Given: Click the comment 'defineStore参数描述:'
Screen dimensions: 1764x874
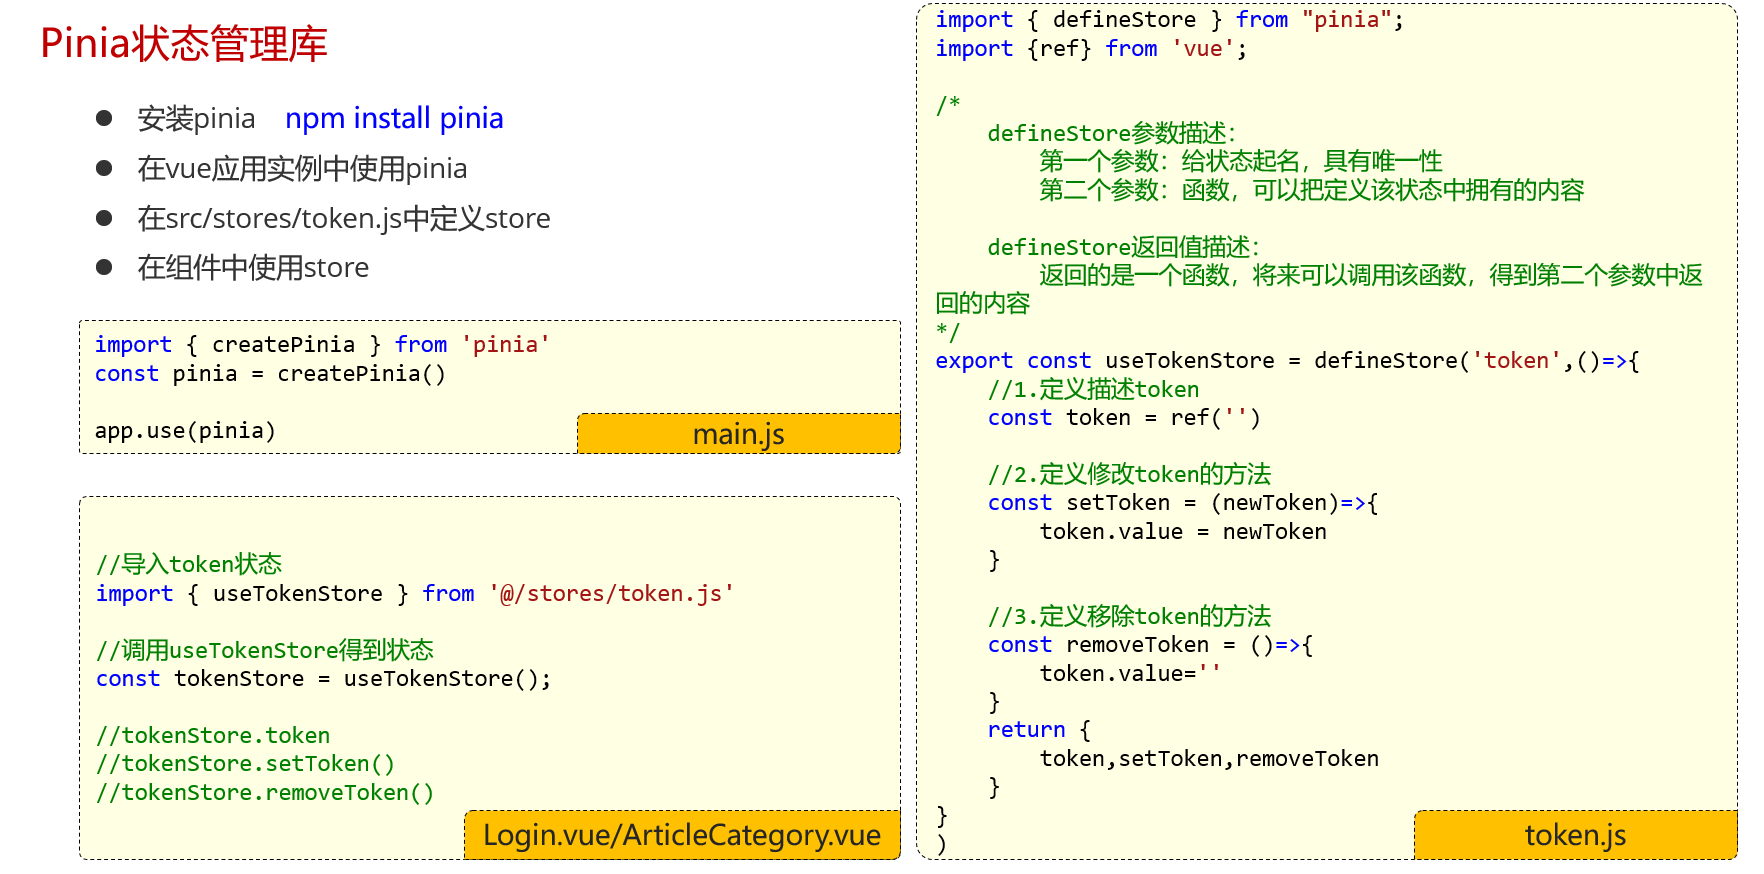Looking at the screenshot, I should pos(1112,134).
